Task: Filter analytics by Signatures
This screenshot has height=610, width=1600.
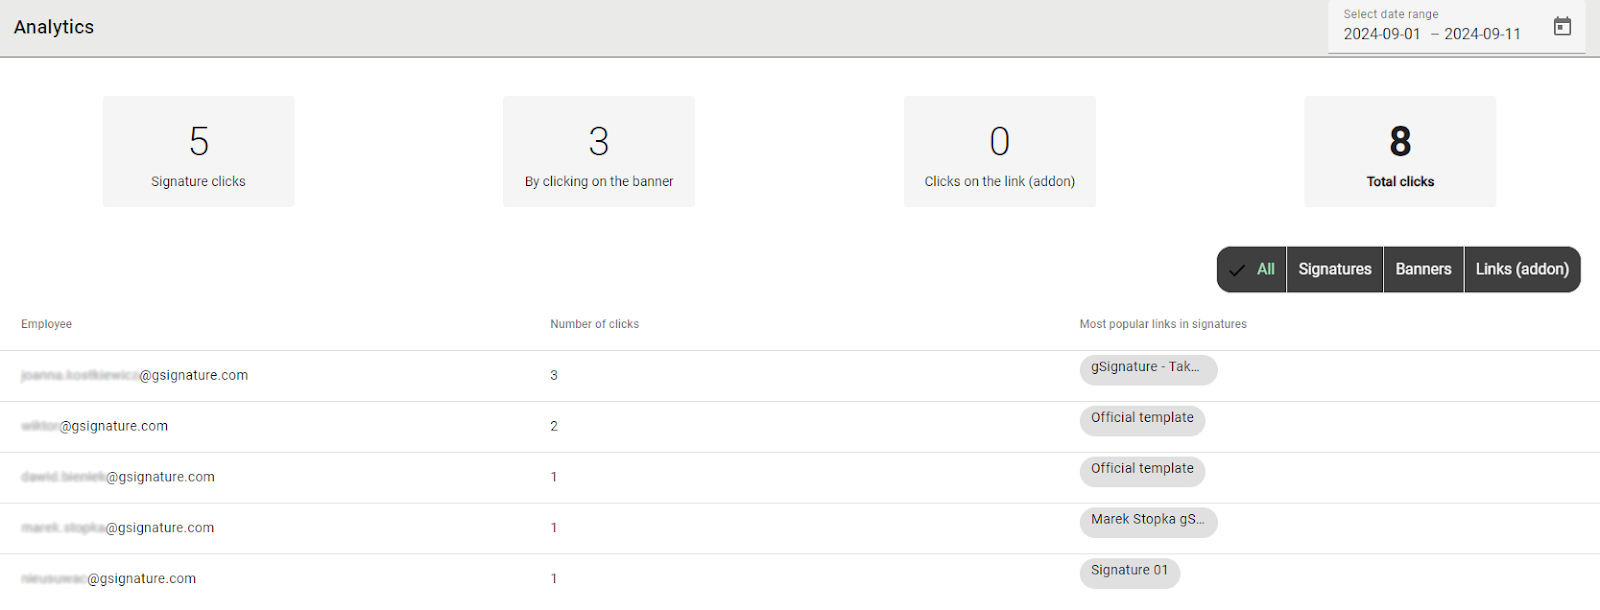Action: point(1335,269)
